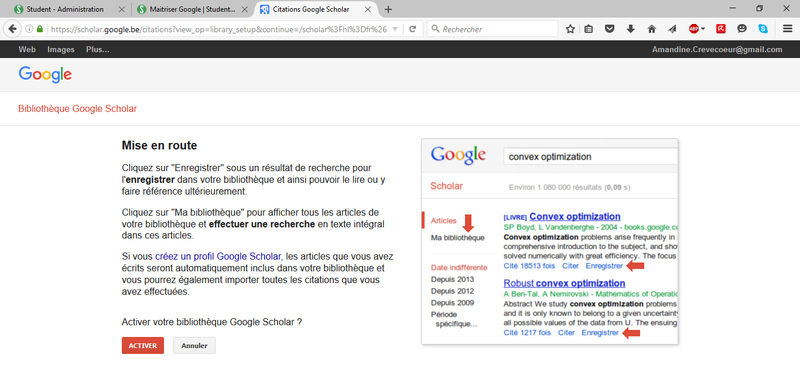Screen dimensions: 800x385
Task: Focus the address bar URL field
Action: [218, 29]
